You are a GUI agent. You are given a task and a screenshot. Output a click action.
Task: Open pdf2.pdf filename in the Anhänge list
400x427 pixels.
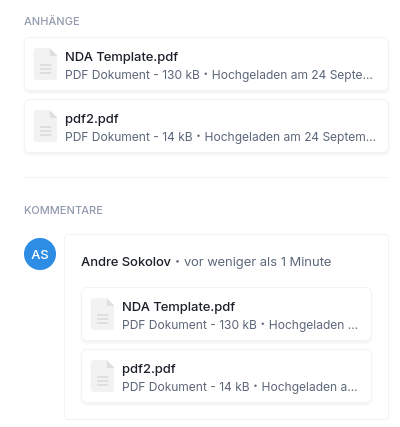coord(92,119)
